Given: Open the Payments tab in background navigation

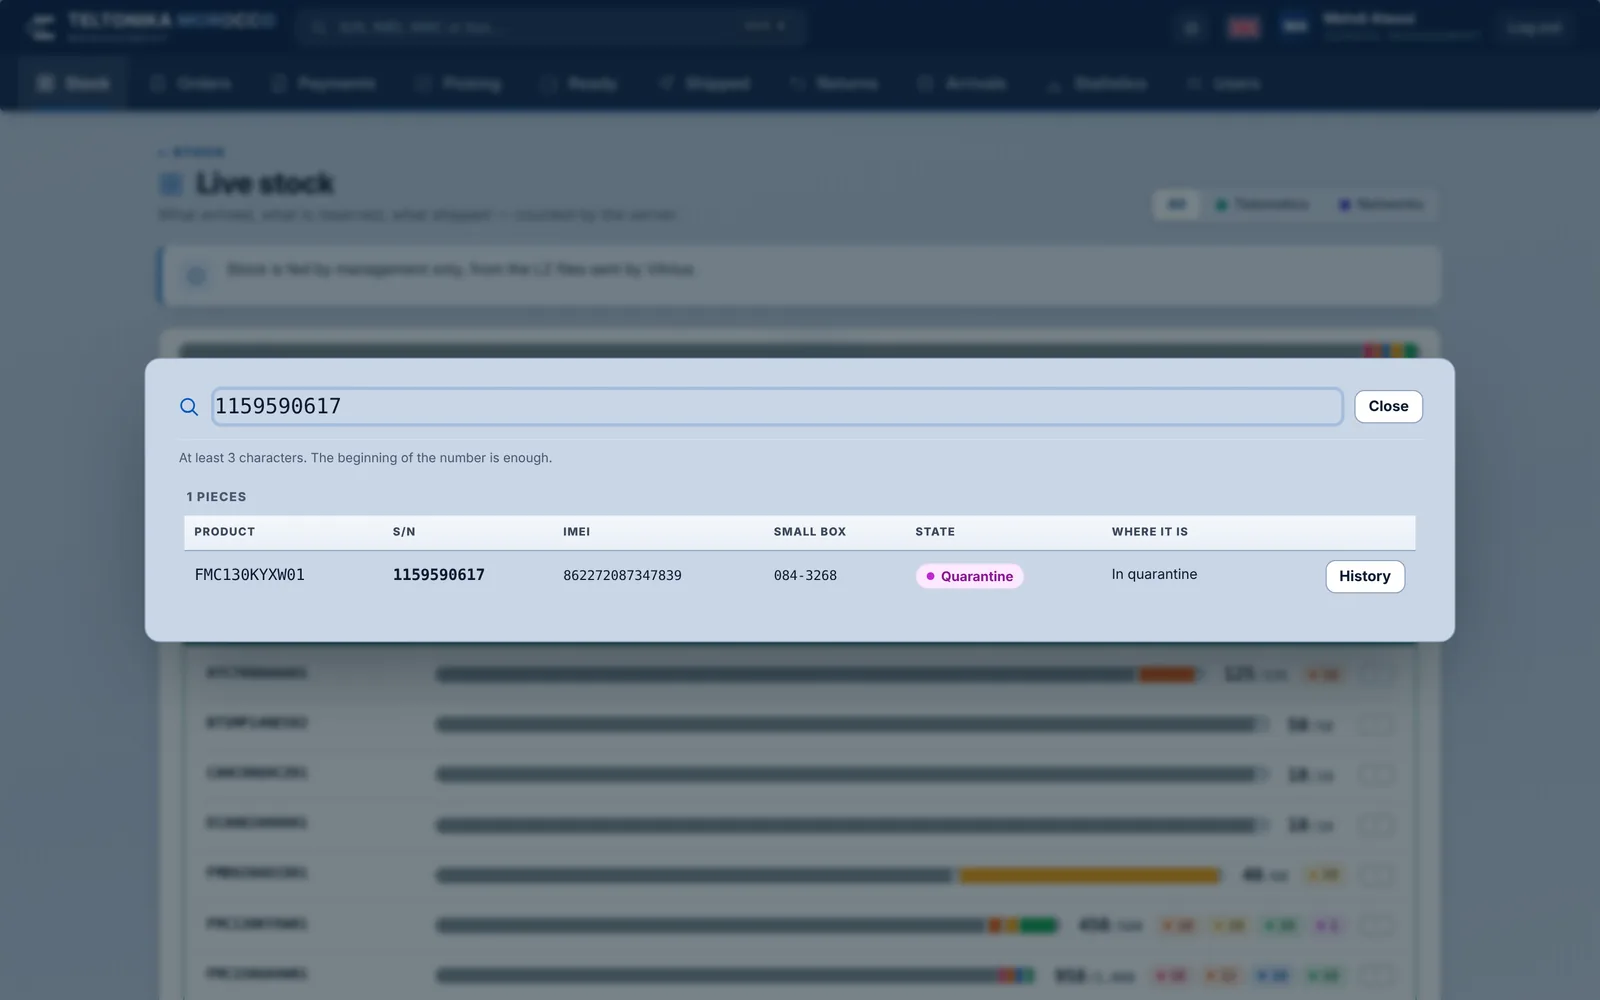Looking at the screenshot, I should [324, 83].
